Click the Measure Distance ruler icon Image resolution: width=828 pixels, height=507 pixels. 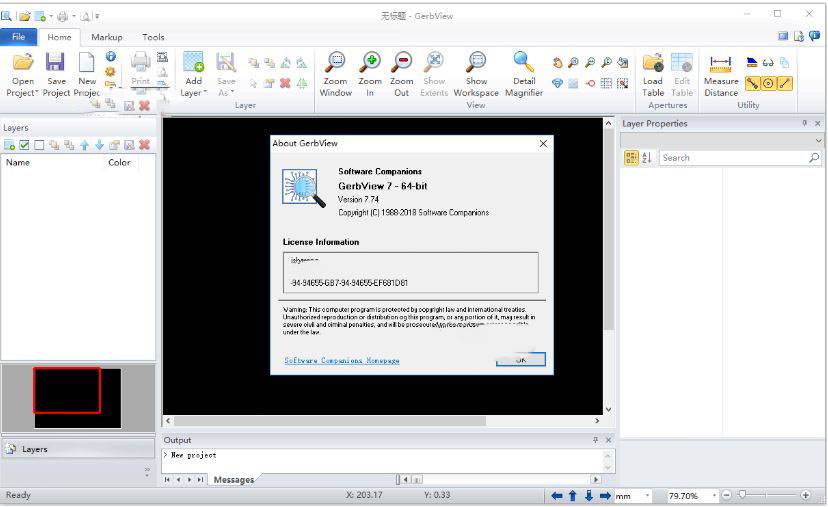tap(720, 63)
